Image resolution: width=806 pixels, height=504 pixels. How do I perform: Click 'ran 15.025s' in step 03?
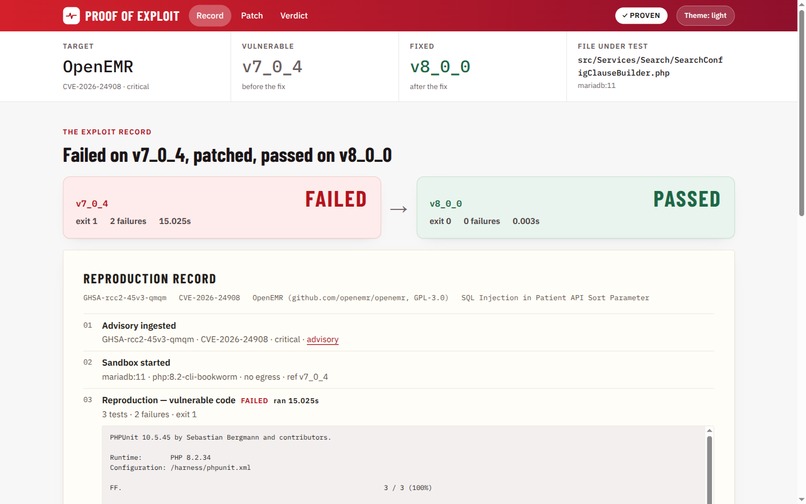296,401
